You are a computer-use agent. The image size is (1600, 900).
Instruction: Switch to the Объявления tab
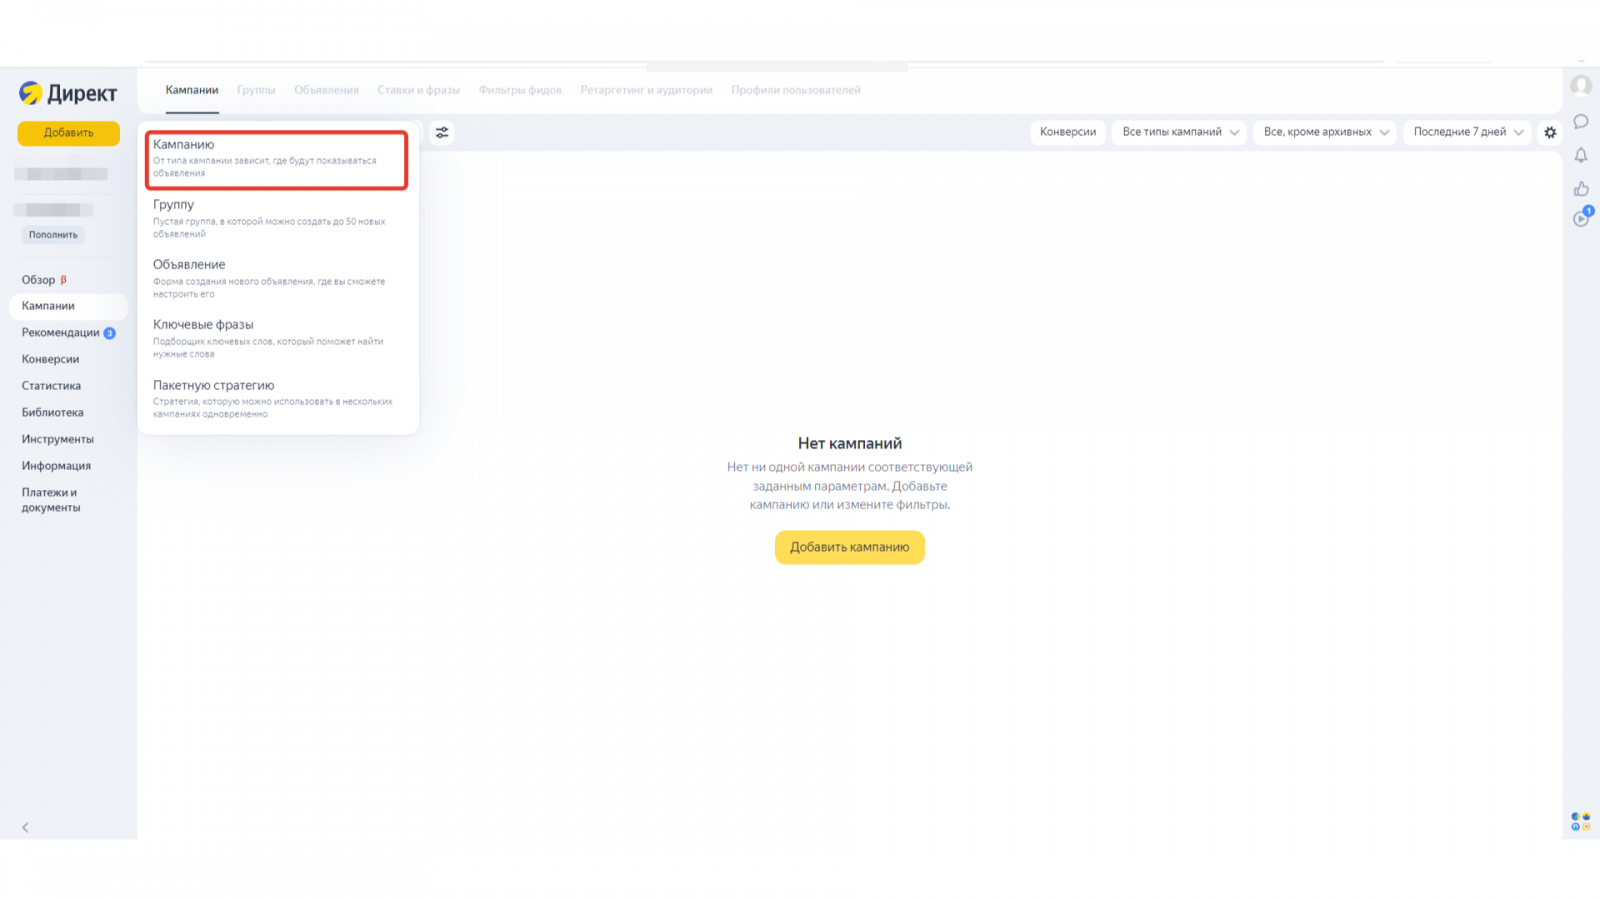click(x=326, y=90)
